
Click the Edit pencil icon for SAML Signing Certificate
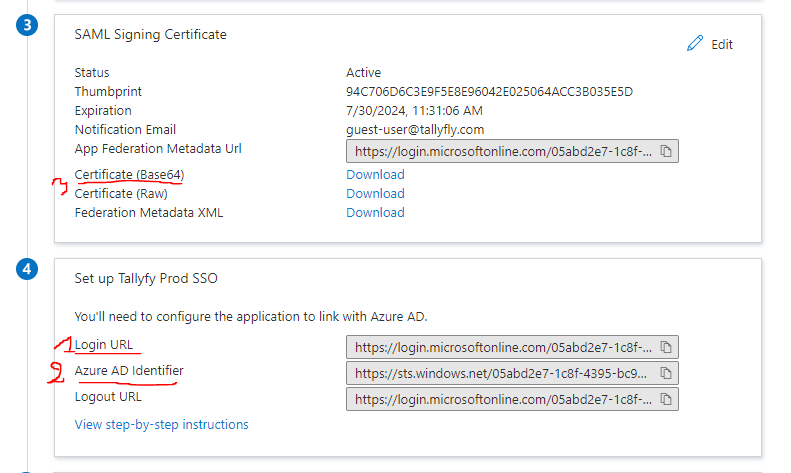point(695,43)
